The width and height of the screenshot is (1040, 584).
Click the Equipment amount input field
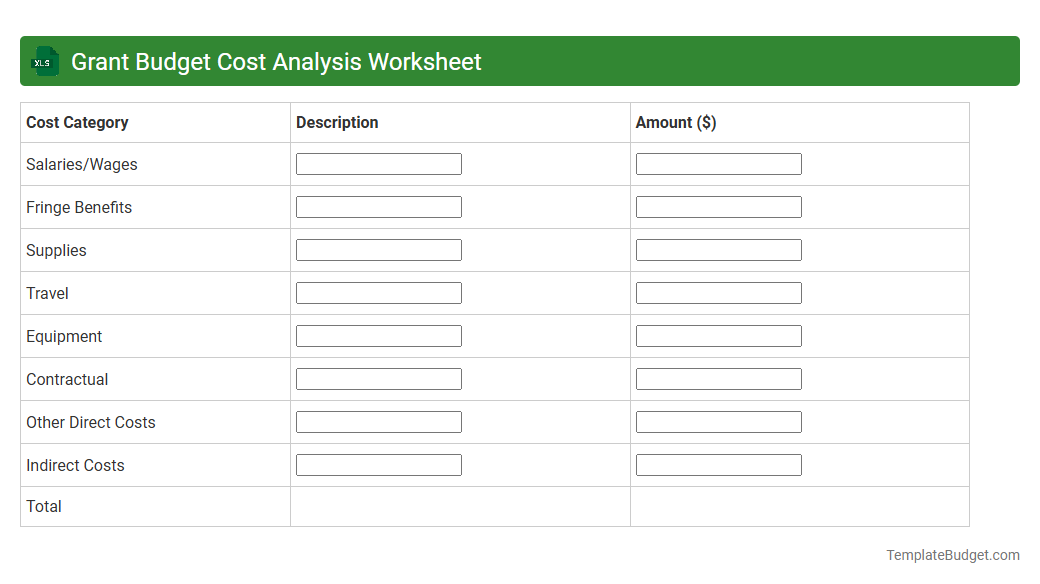[718, 335]
